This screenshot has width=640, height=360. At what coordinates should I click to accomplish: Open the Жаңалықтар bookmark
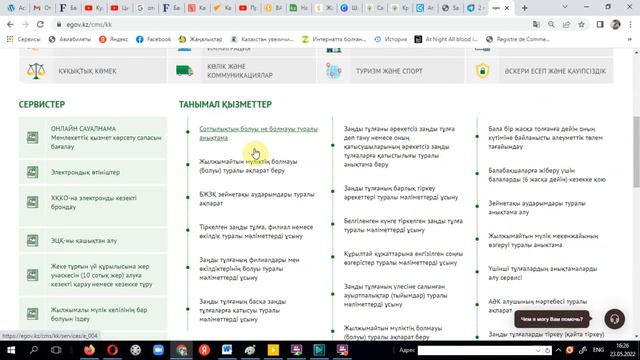click(200, 39)
